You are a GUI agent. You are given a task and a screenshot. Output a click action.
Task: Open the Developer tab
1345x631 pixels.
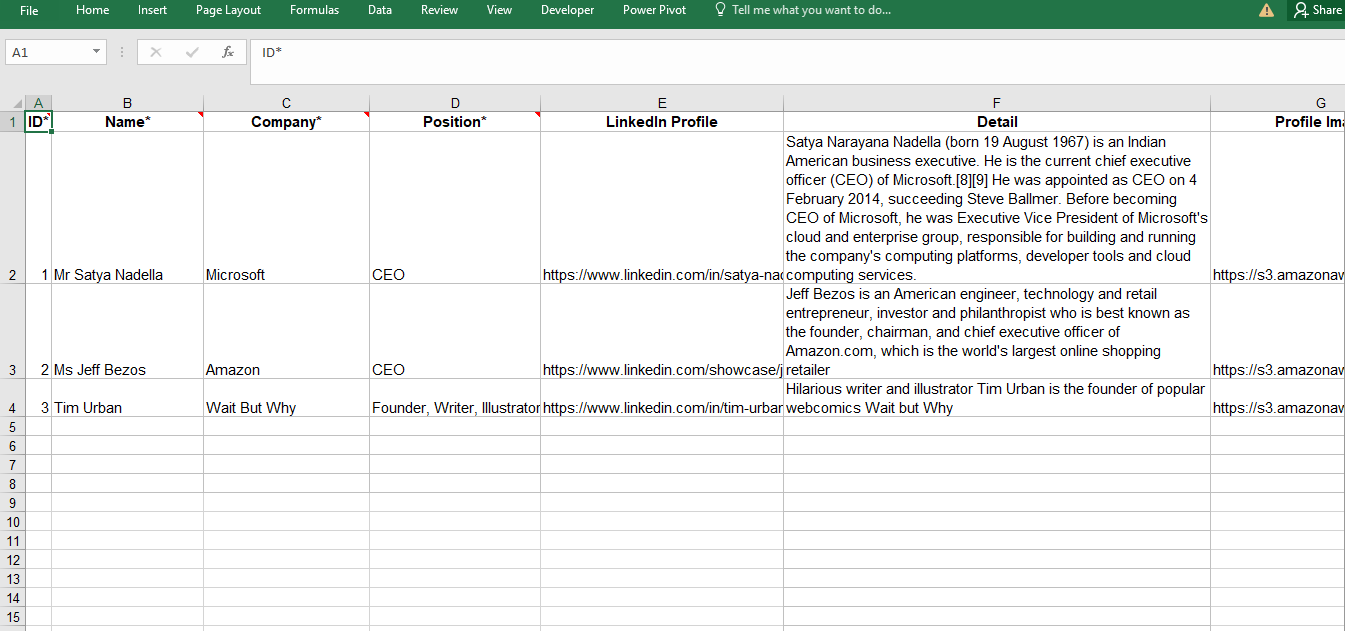567,10
